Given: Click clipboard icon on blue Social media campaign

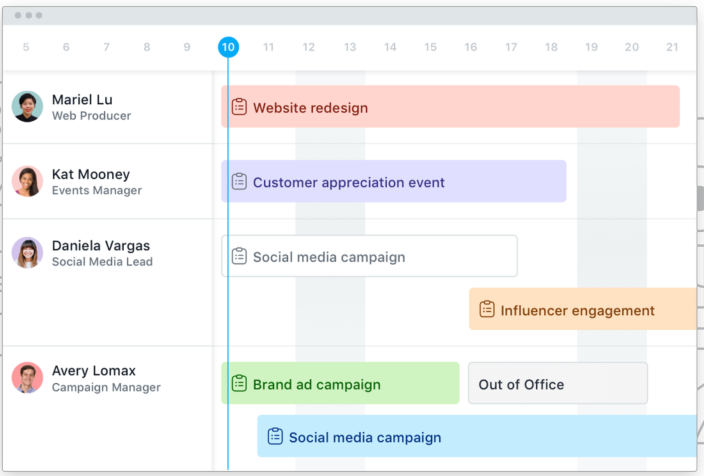Looking at the screenshot, I should click(275, 436).
